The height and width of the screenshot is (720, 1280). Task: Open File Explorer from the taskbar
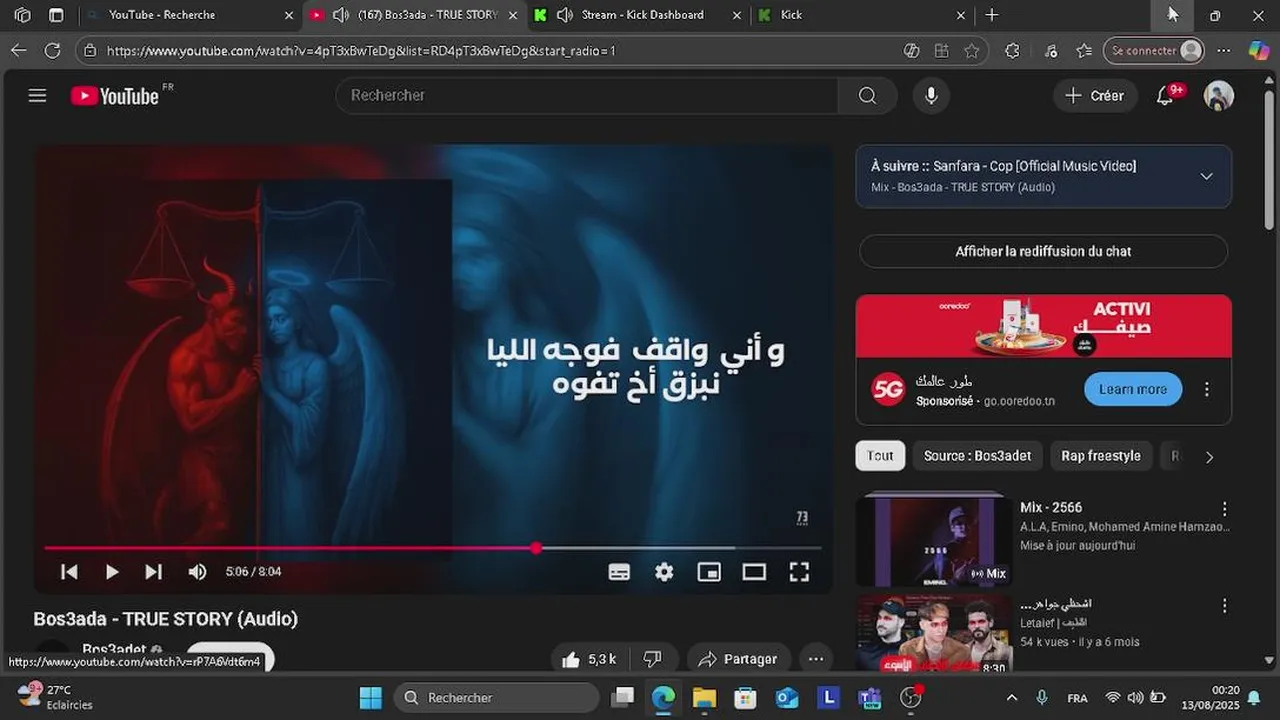[x=704, y=698]
